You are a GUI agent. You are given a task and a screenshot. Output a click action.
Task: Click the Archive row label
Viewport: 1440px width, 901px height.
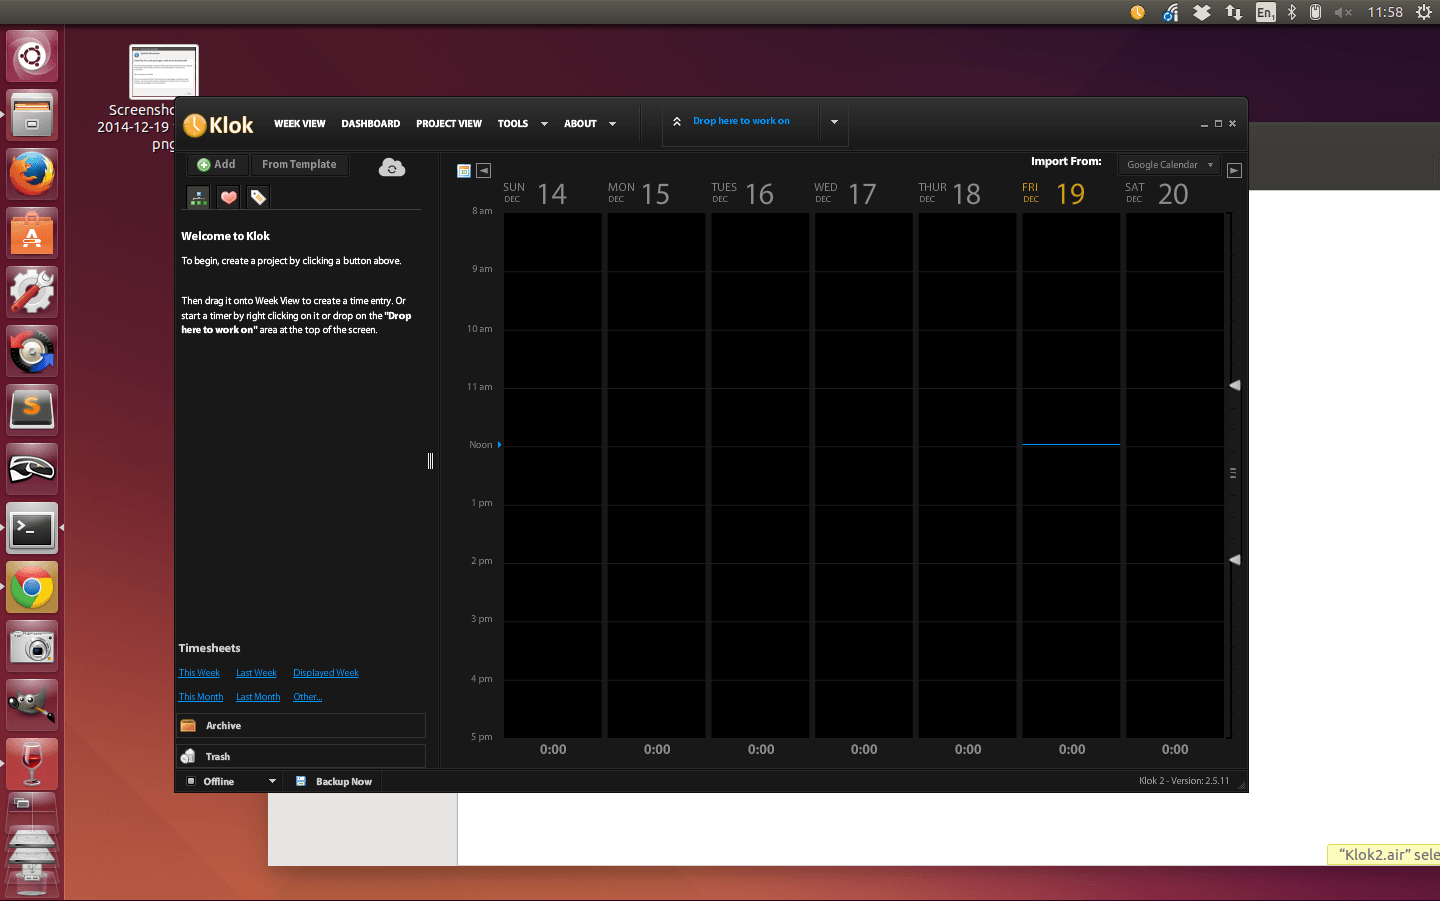223,726
